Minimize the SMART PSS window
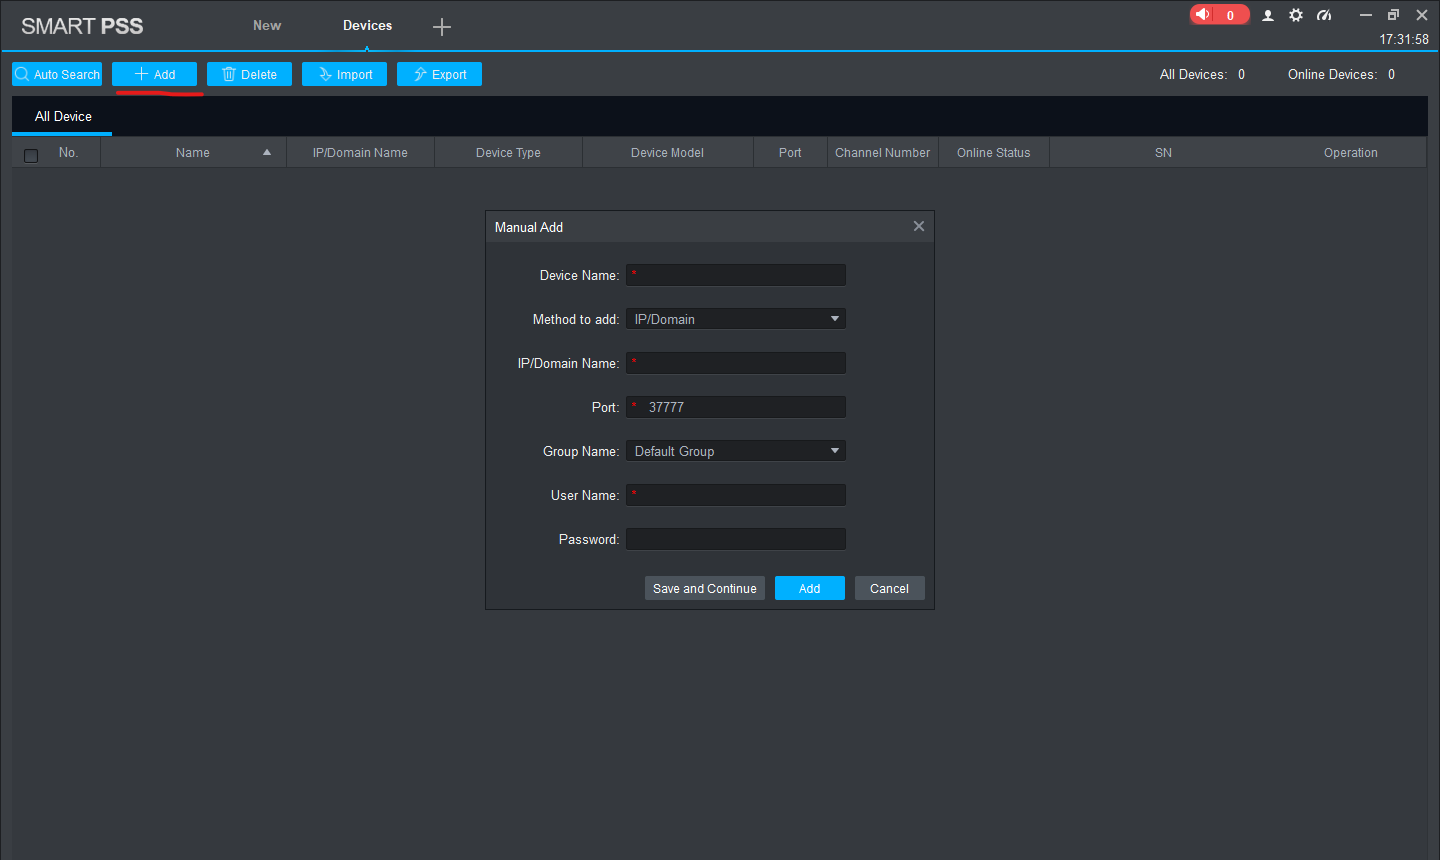Image resolution: width=1440 pixels, height=860 pixels. pyautogui.click(x=1366, y=15)
